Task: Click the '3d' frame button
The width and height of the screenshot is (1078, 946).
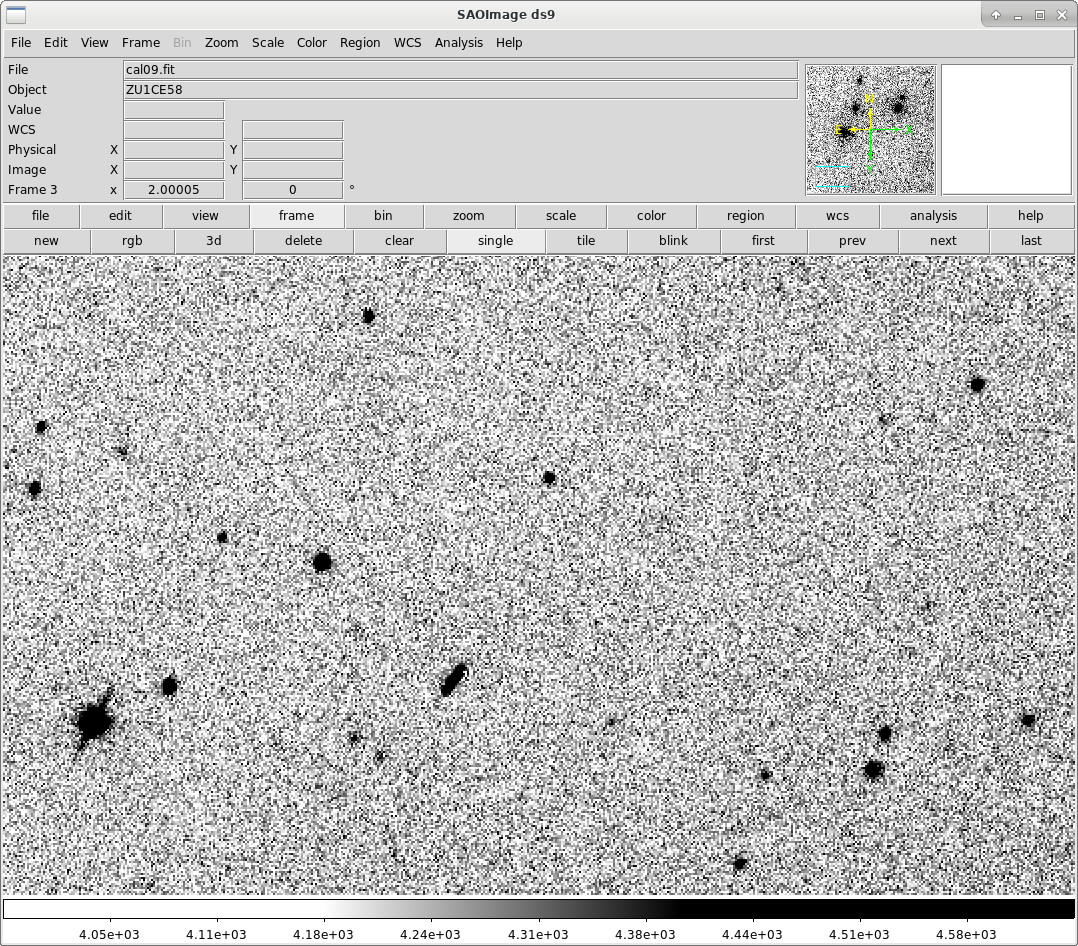Action: click(214, 241)
